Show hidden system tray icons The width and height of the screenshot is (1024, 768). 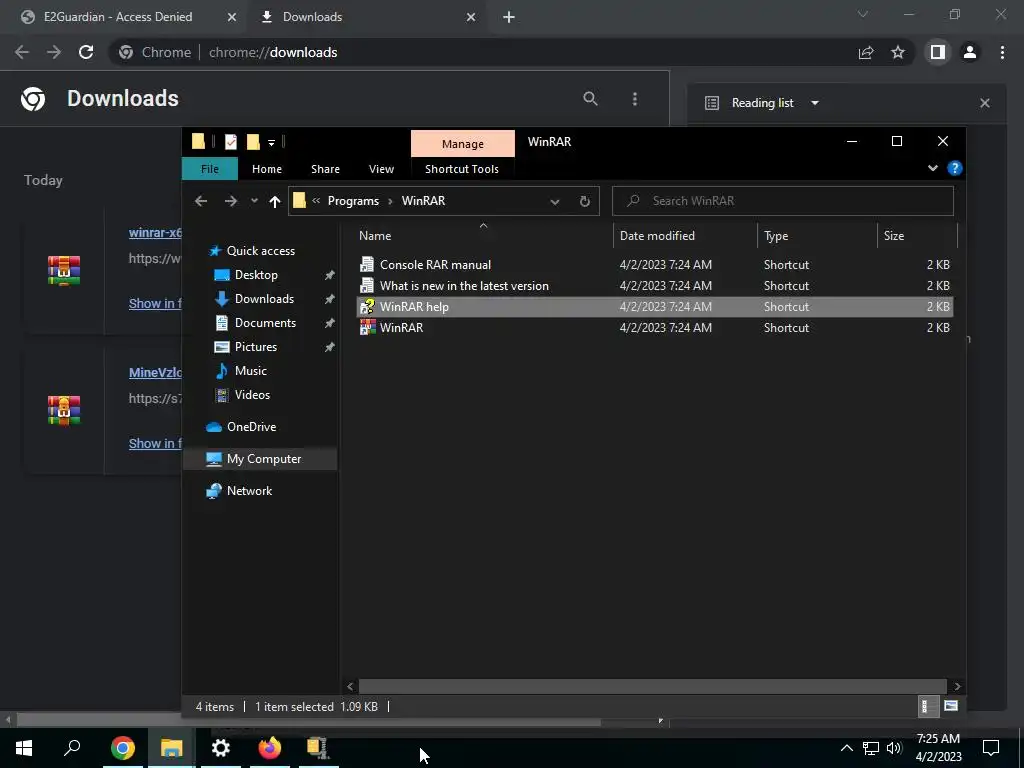(x=846, y=748)
